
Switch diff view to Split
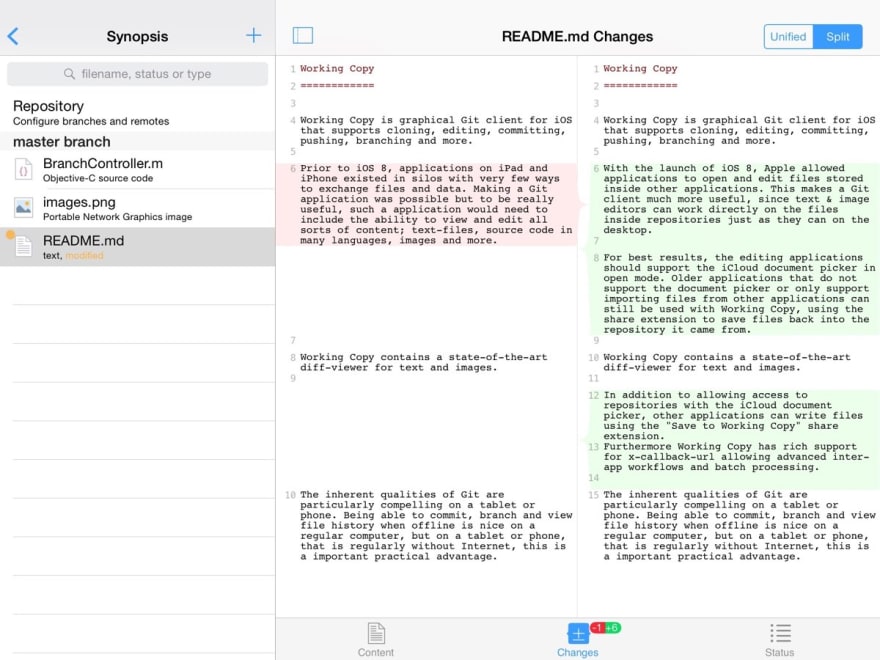(x=837, y=36)
